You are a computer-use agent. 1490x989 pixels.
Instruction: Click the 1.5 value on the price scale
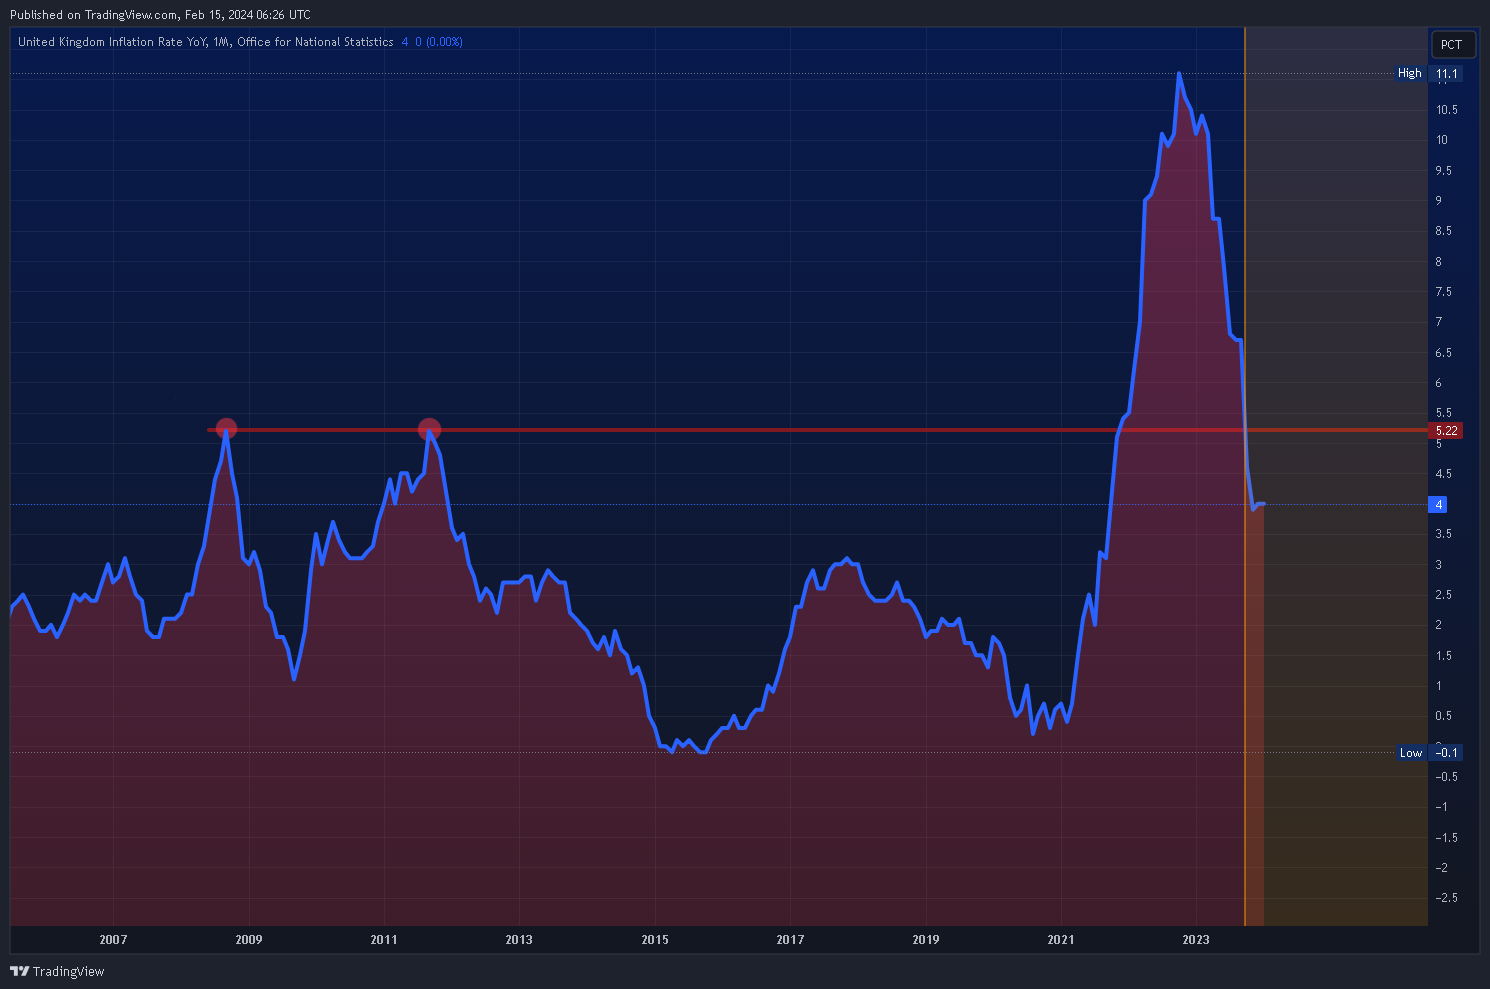[x=1444, y=656]
